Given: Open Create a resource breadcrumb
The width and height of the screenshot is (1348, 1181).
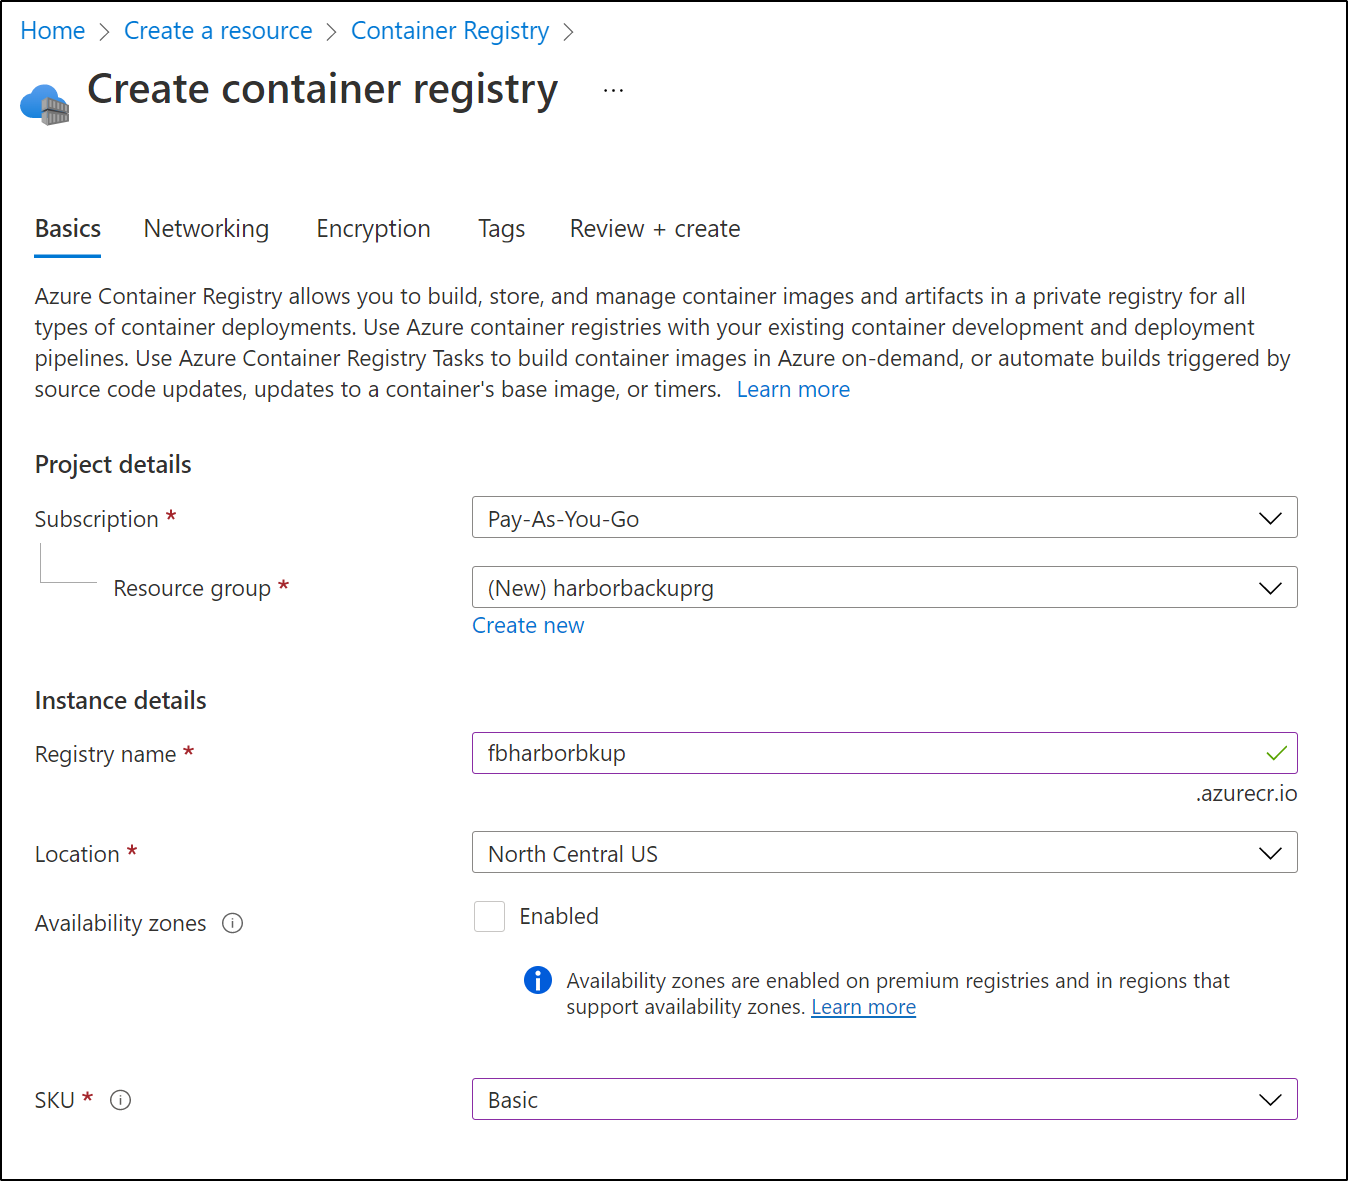Looking at the screenshot, I should point(218,31).
